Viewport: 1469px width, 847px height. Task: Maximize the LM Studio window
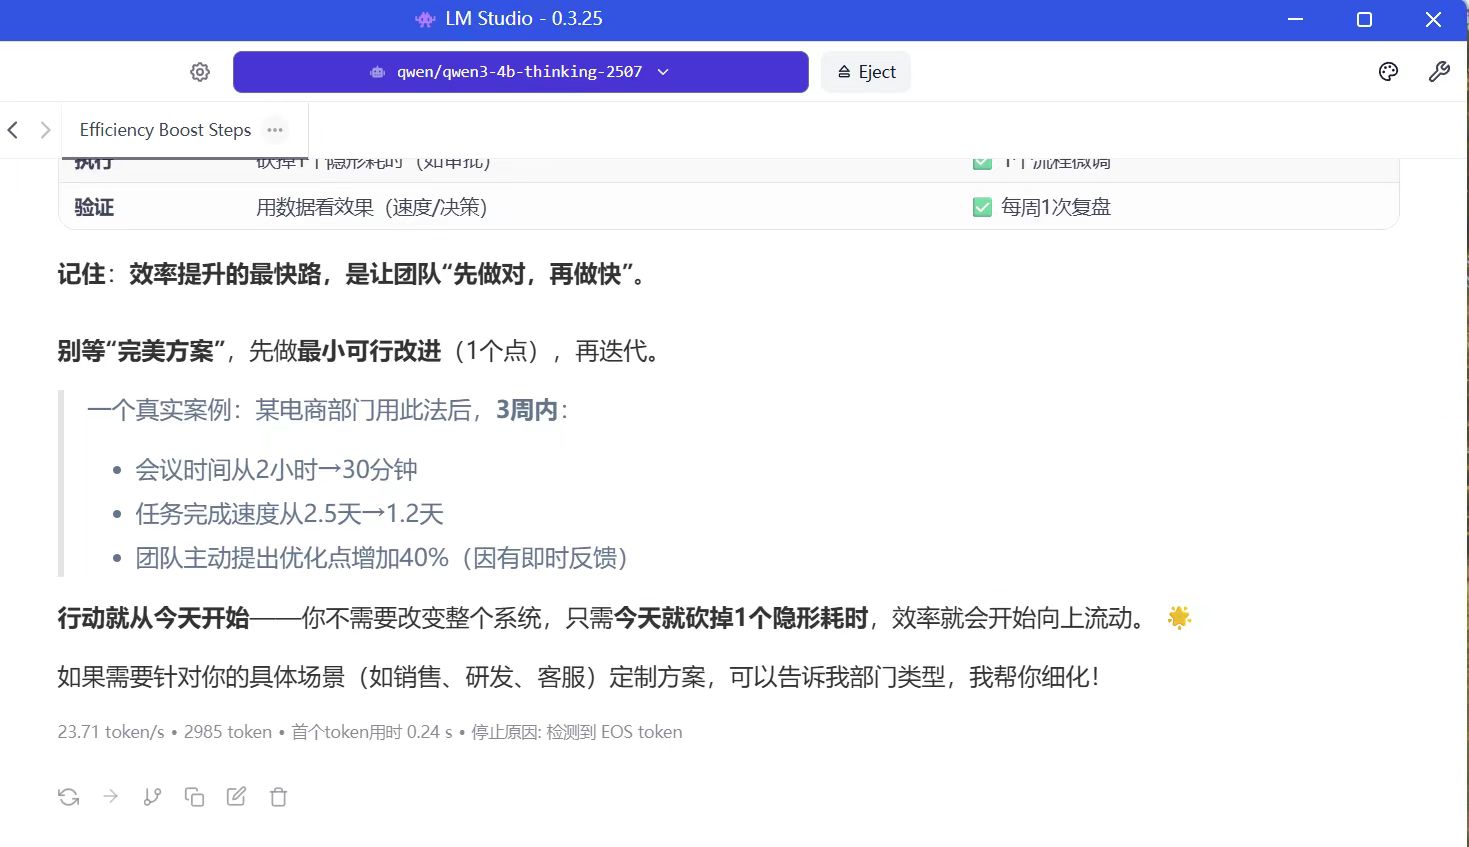point(1364,19)
